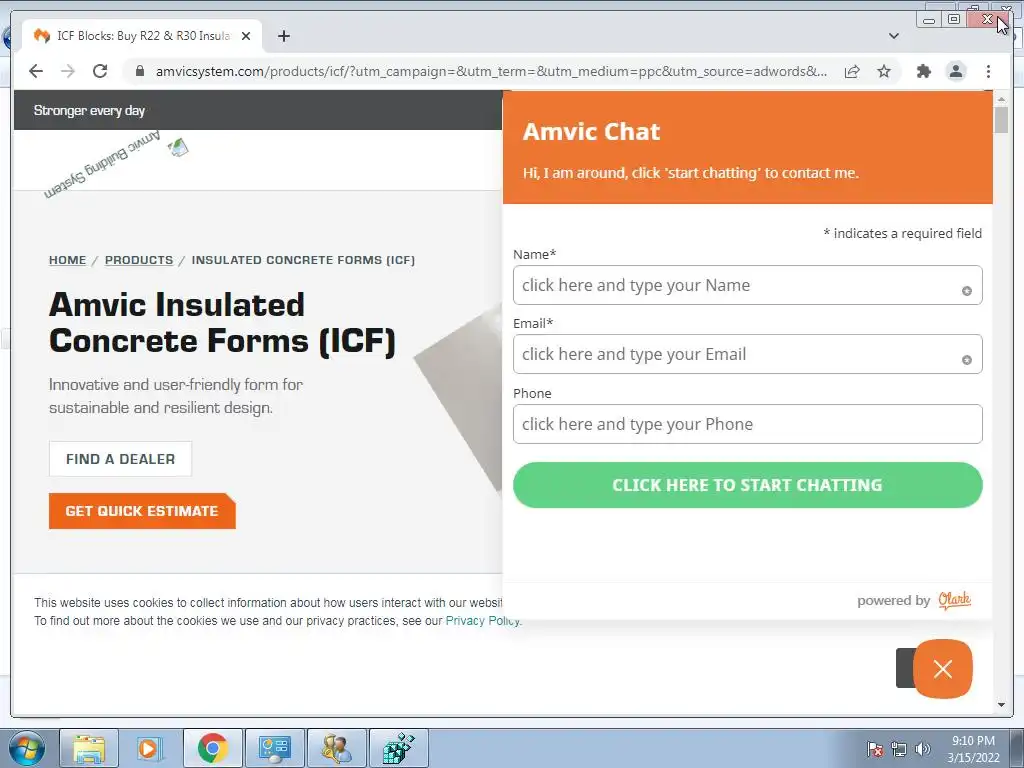Open the Chrome extensions puzzle icon
This screenshot has width=1024, height=768.
click(923, 71)
